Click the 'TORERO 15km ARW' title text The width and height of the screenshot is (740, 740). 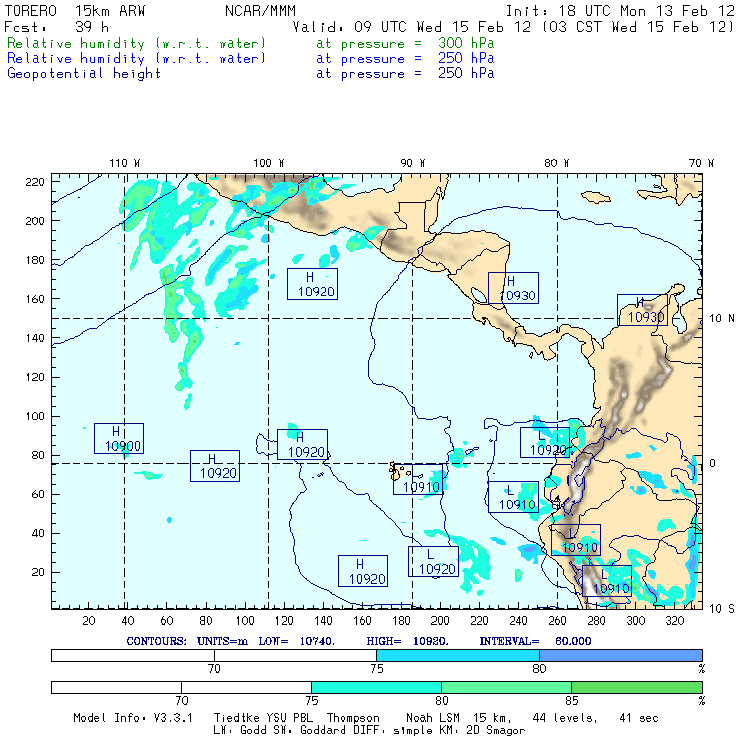point(75,11)
